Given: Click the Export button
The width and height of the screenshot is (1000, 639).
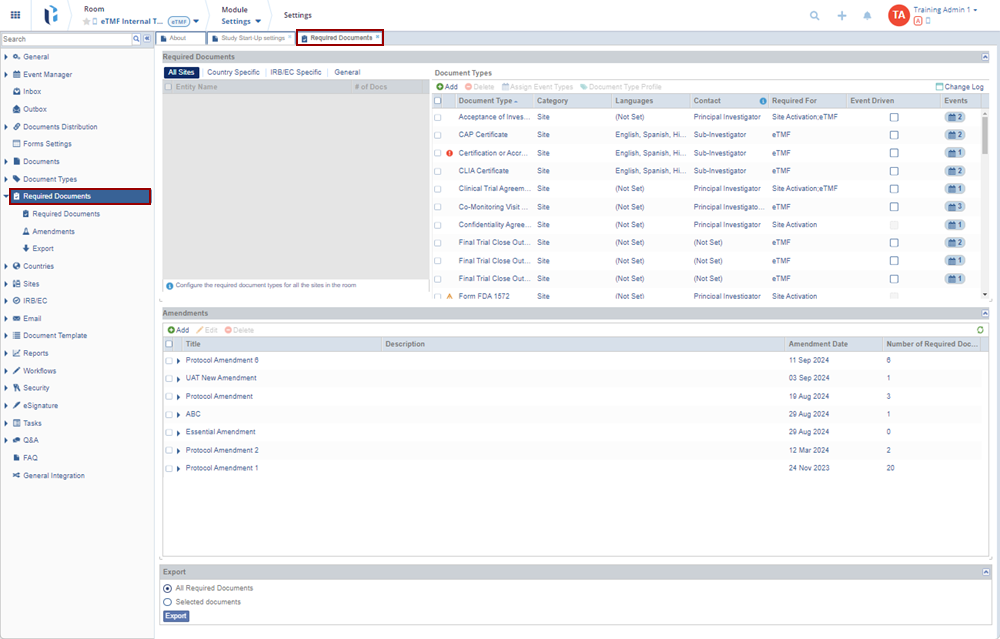Looking at the screenshot, I should (176, 616).
